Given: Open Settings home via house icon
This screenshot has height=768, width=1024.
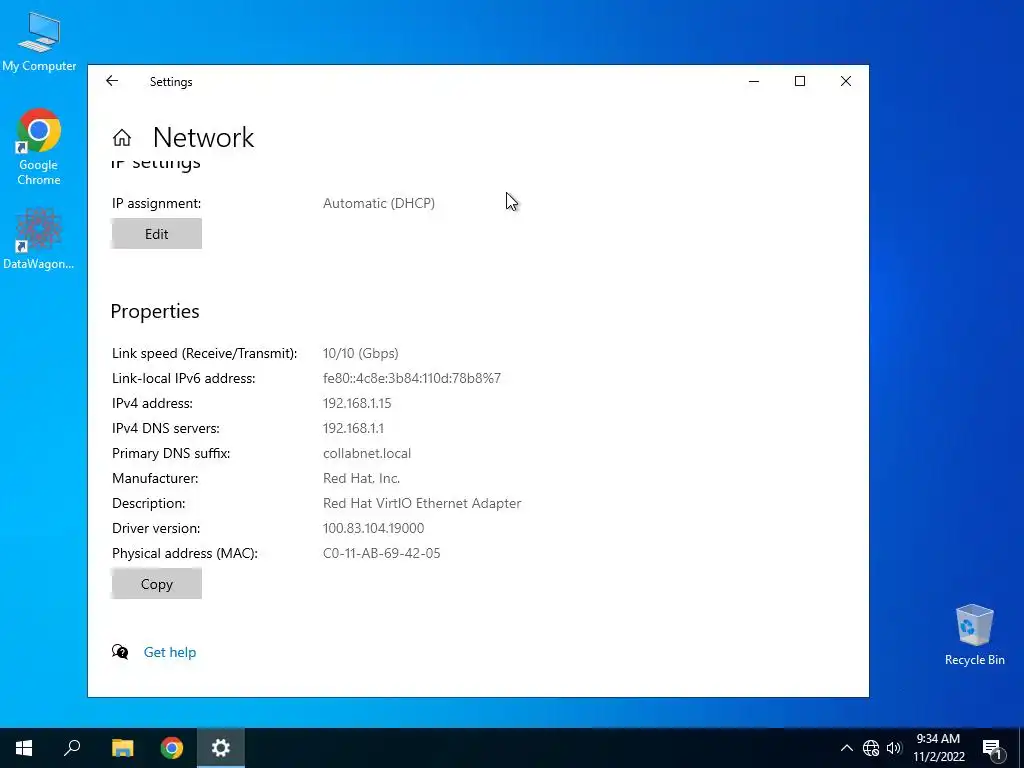Looking at the screenshot, I should click(x=121, y=138).
